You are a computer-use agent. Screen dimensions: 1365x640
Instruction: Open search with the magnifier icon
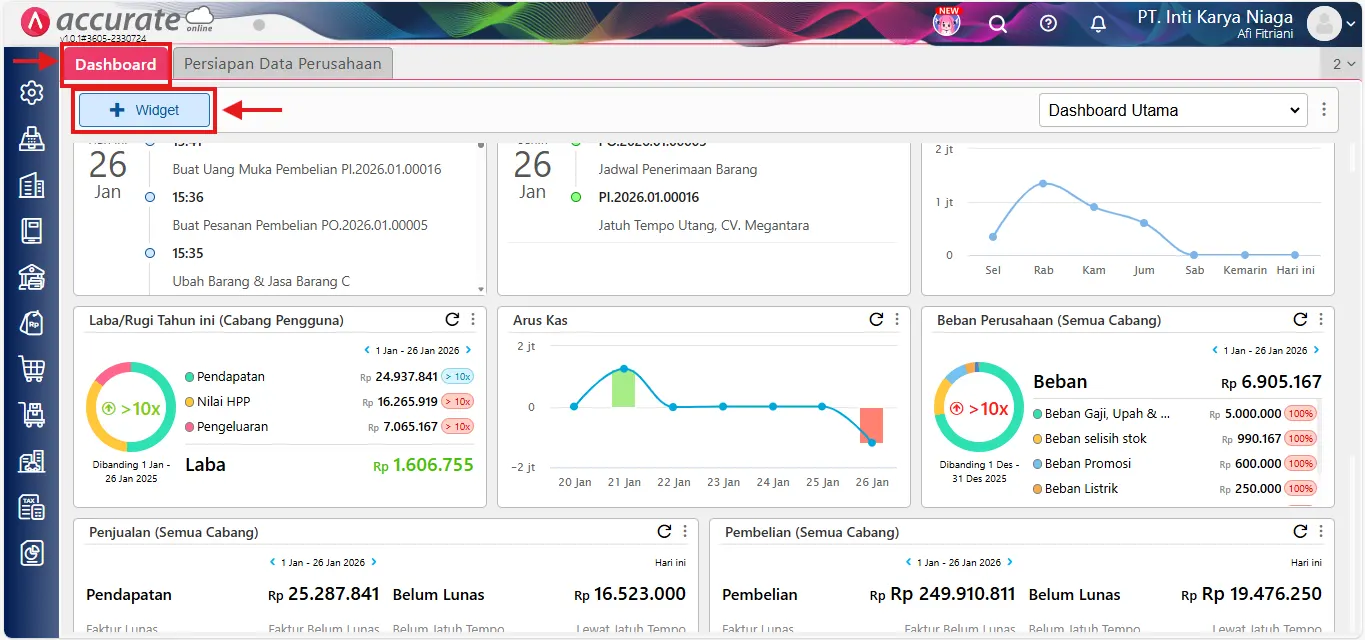coord(998,23)
